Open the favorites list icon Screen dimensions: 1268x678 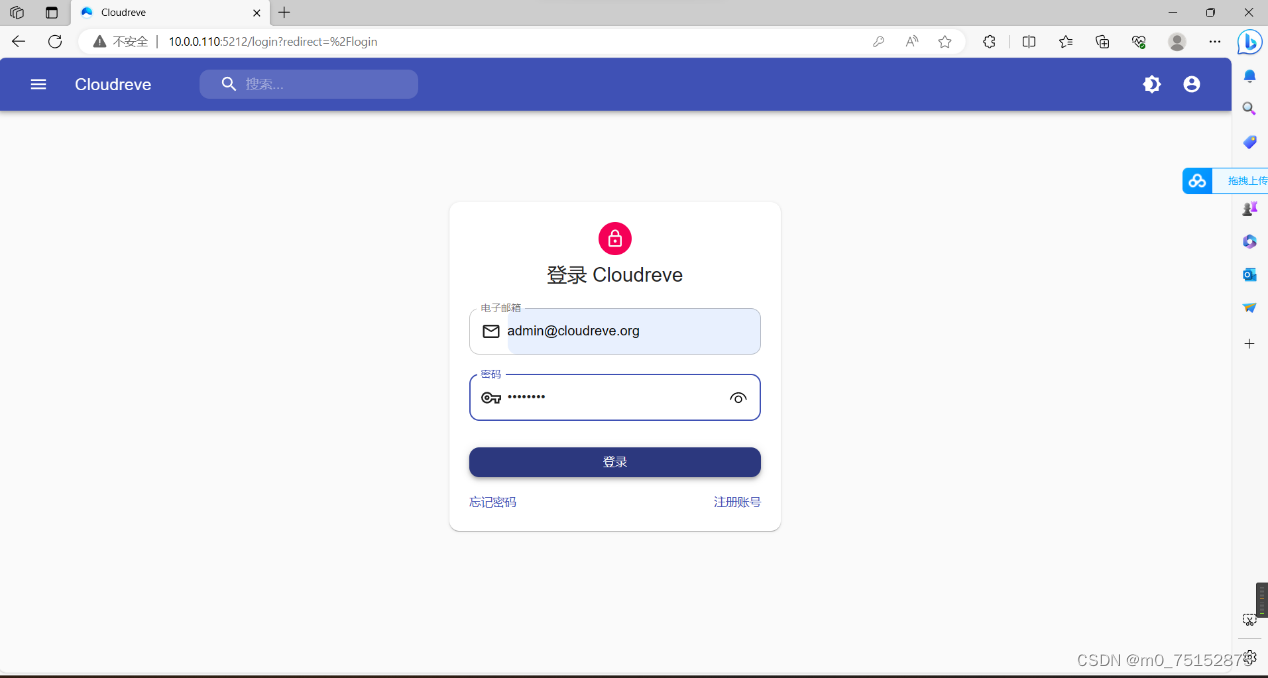[1066, 42]
